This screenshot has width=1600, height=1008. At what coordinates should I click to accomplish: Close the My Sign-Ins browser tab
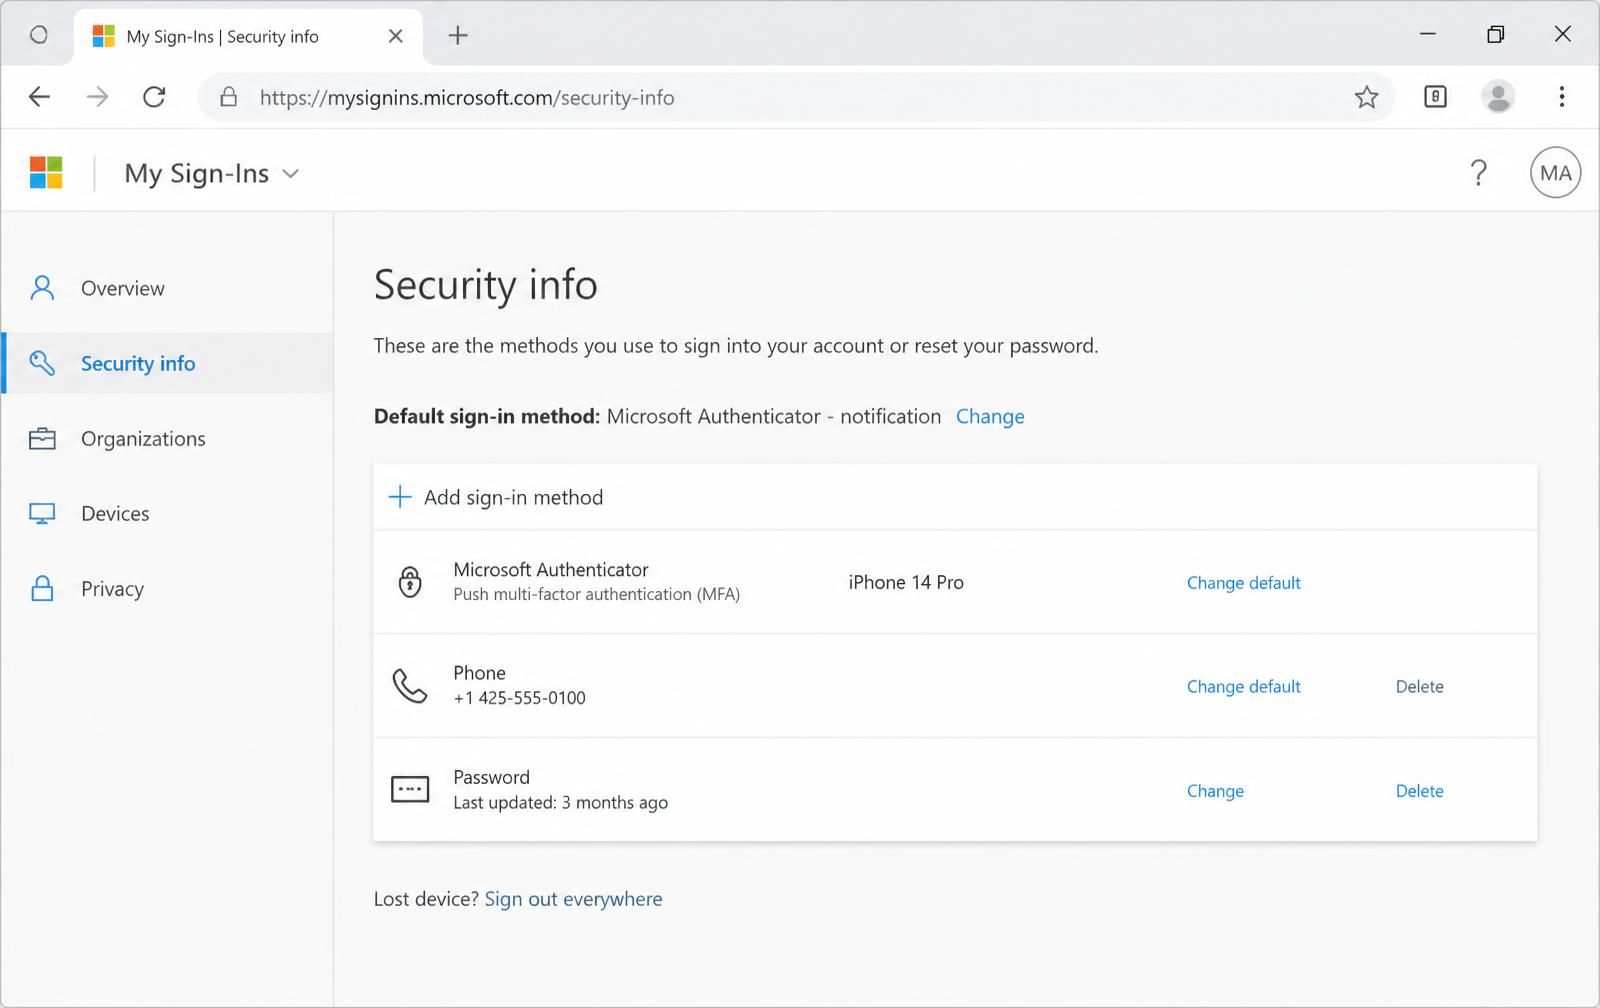tap(396, 36)
